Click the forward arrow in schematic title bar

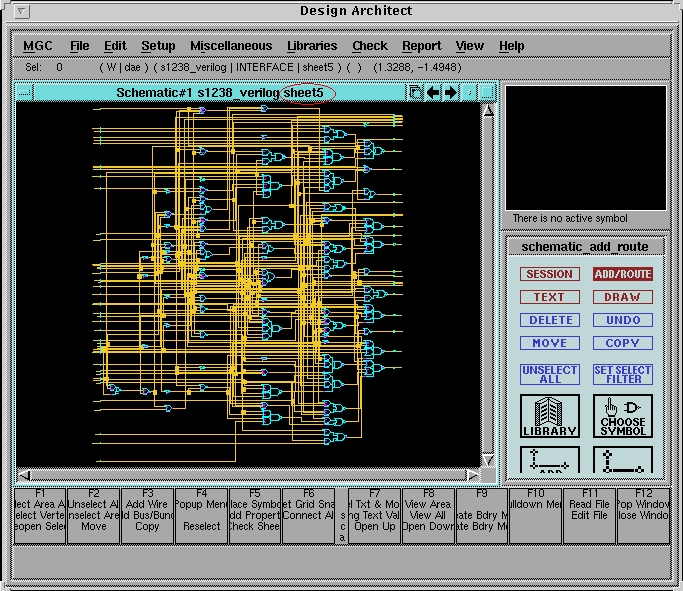tap(450, 93)
